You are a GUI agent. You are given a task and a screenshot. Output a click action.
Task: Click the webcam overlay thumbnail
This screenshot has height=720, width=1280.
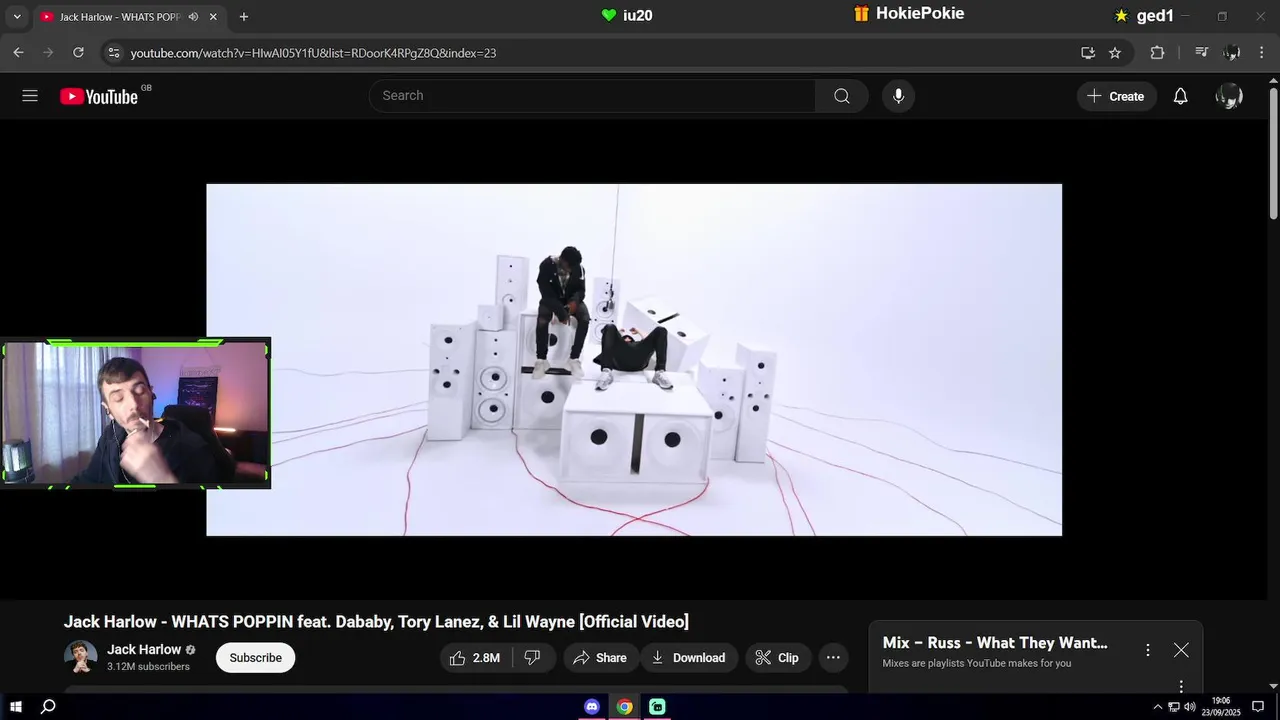(x=135, y=413)
